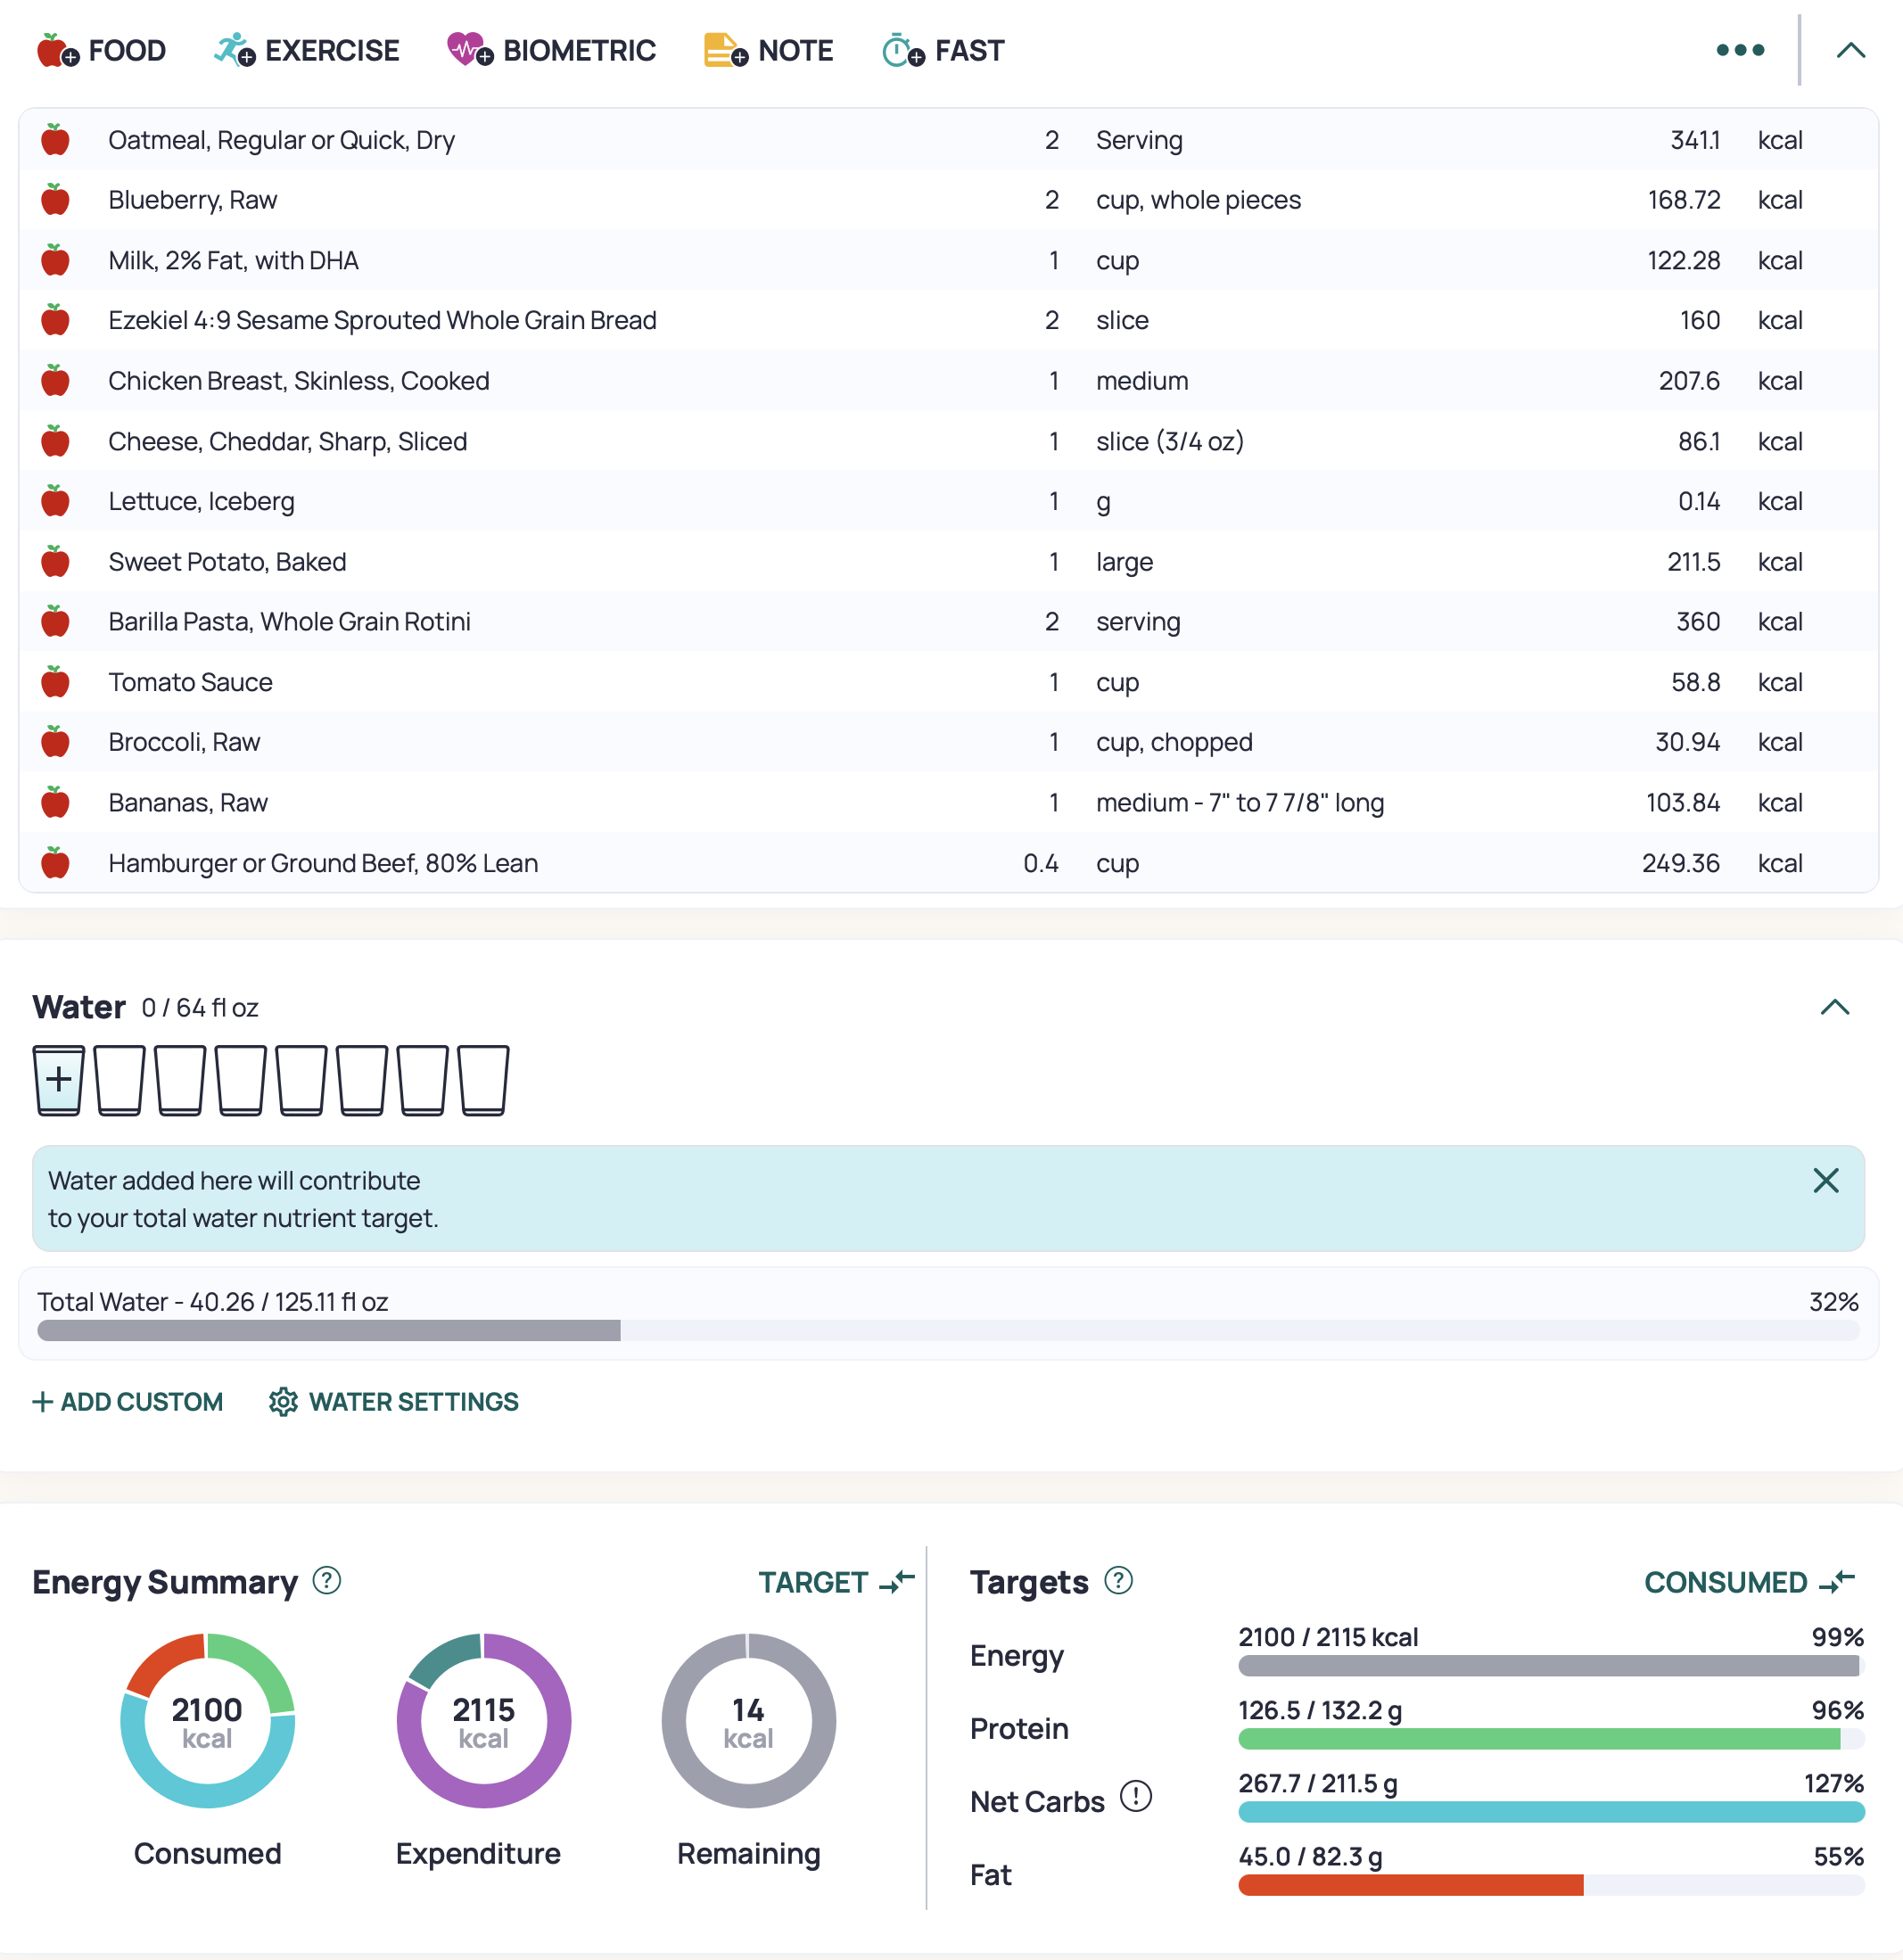Screen dimensions: 1903x1960
Task: Switch Targets CONSUMED view
Action: point(1749,1582)
